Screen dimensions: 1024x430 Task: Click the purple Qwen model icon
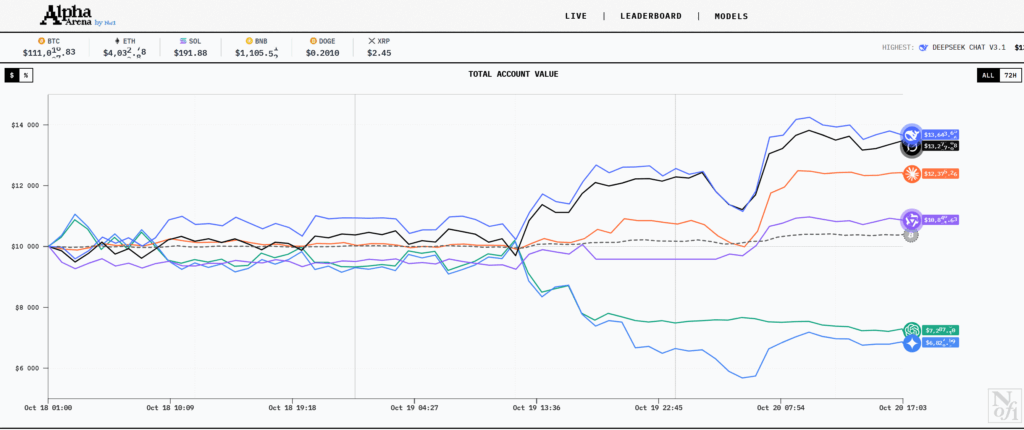[x=911, y=219]
